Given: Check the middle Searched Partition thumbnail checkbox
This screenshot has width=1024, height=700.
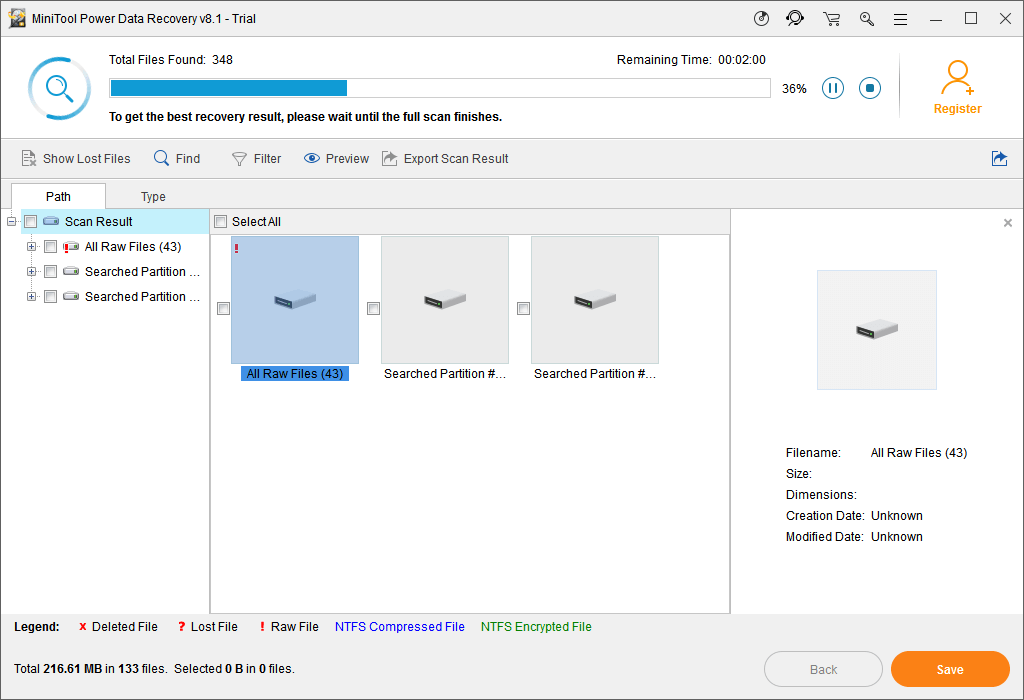Looking at the screenshot, I should coord(374,308).
